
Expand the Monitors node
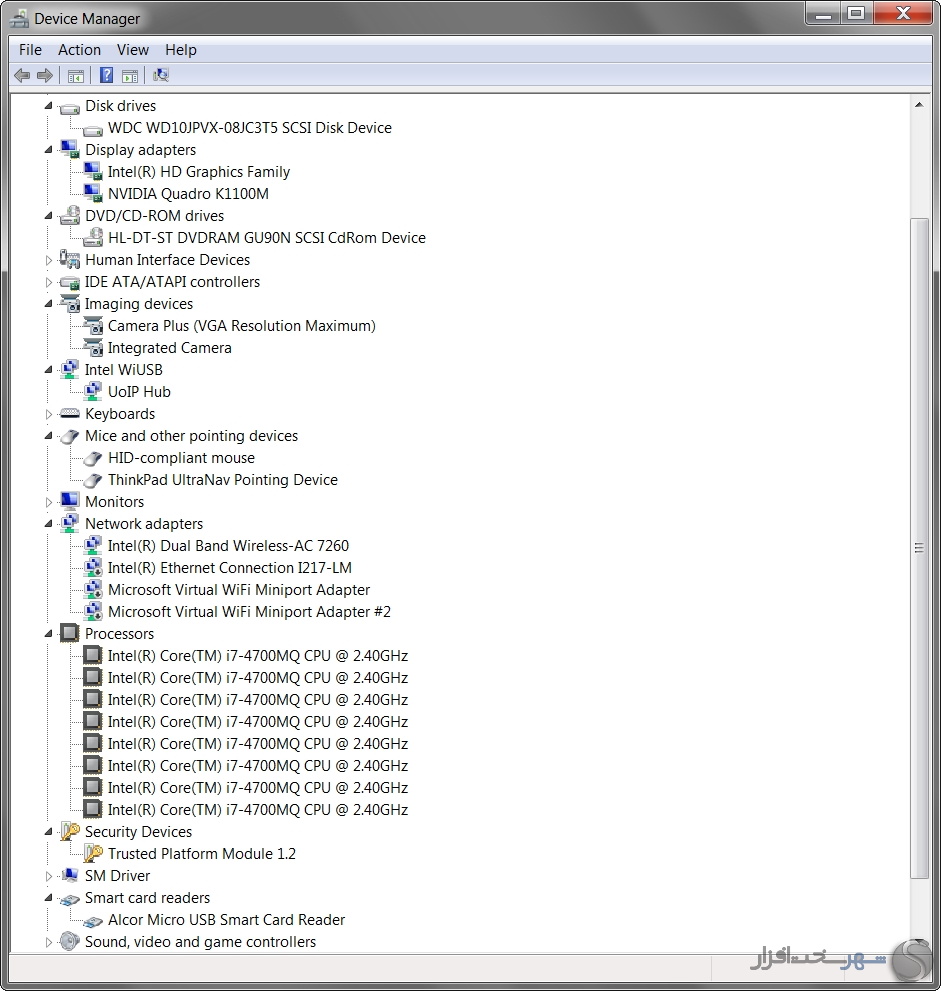[49, 502]
